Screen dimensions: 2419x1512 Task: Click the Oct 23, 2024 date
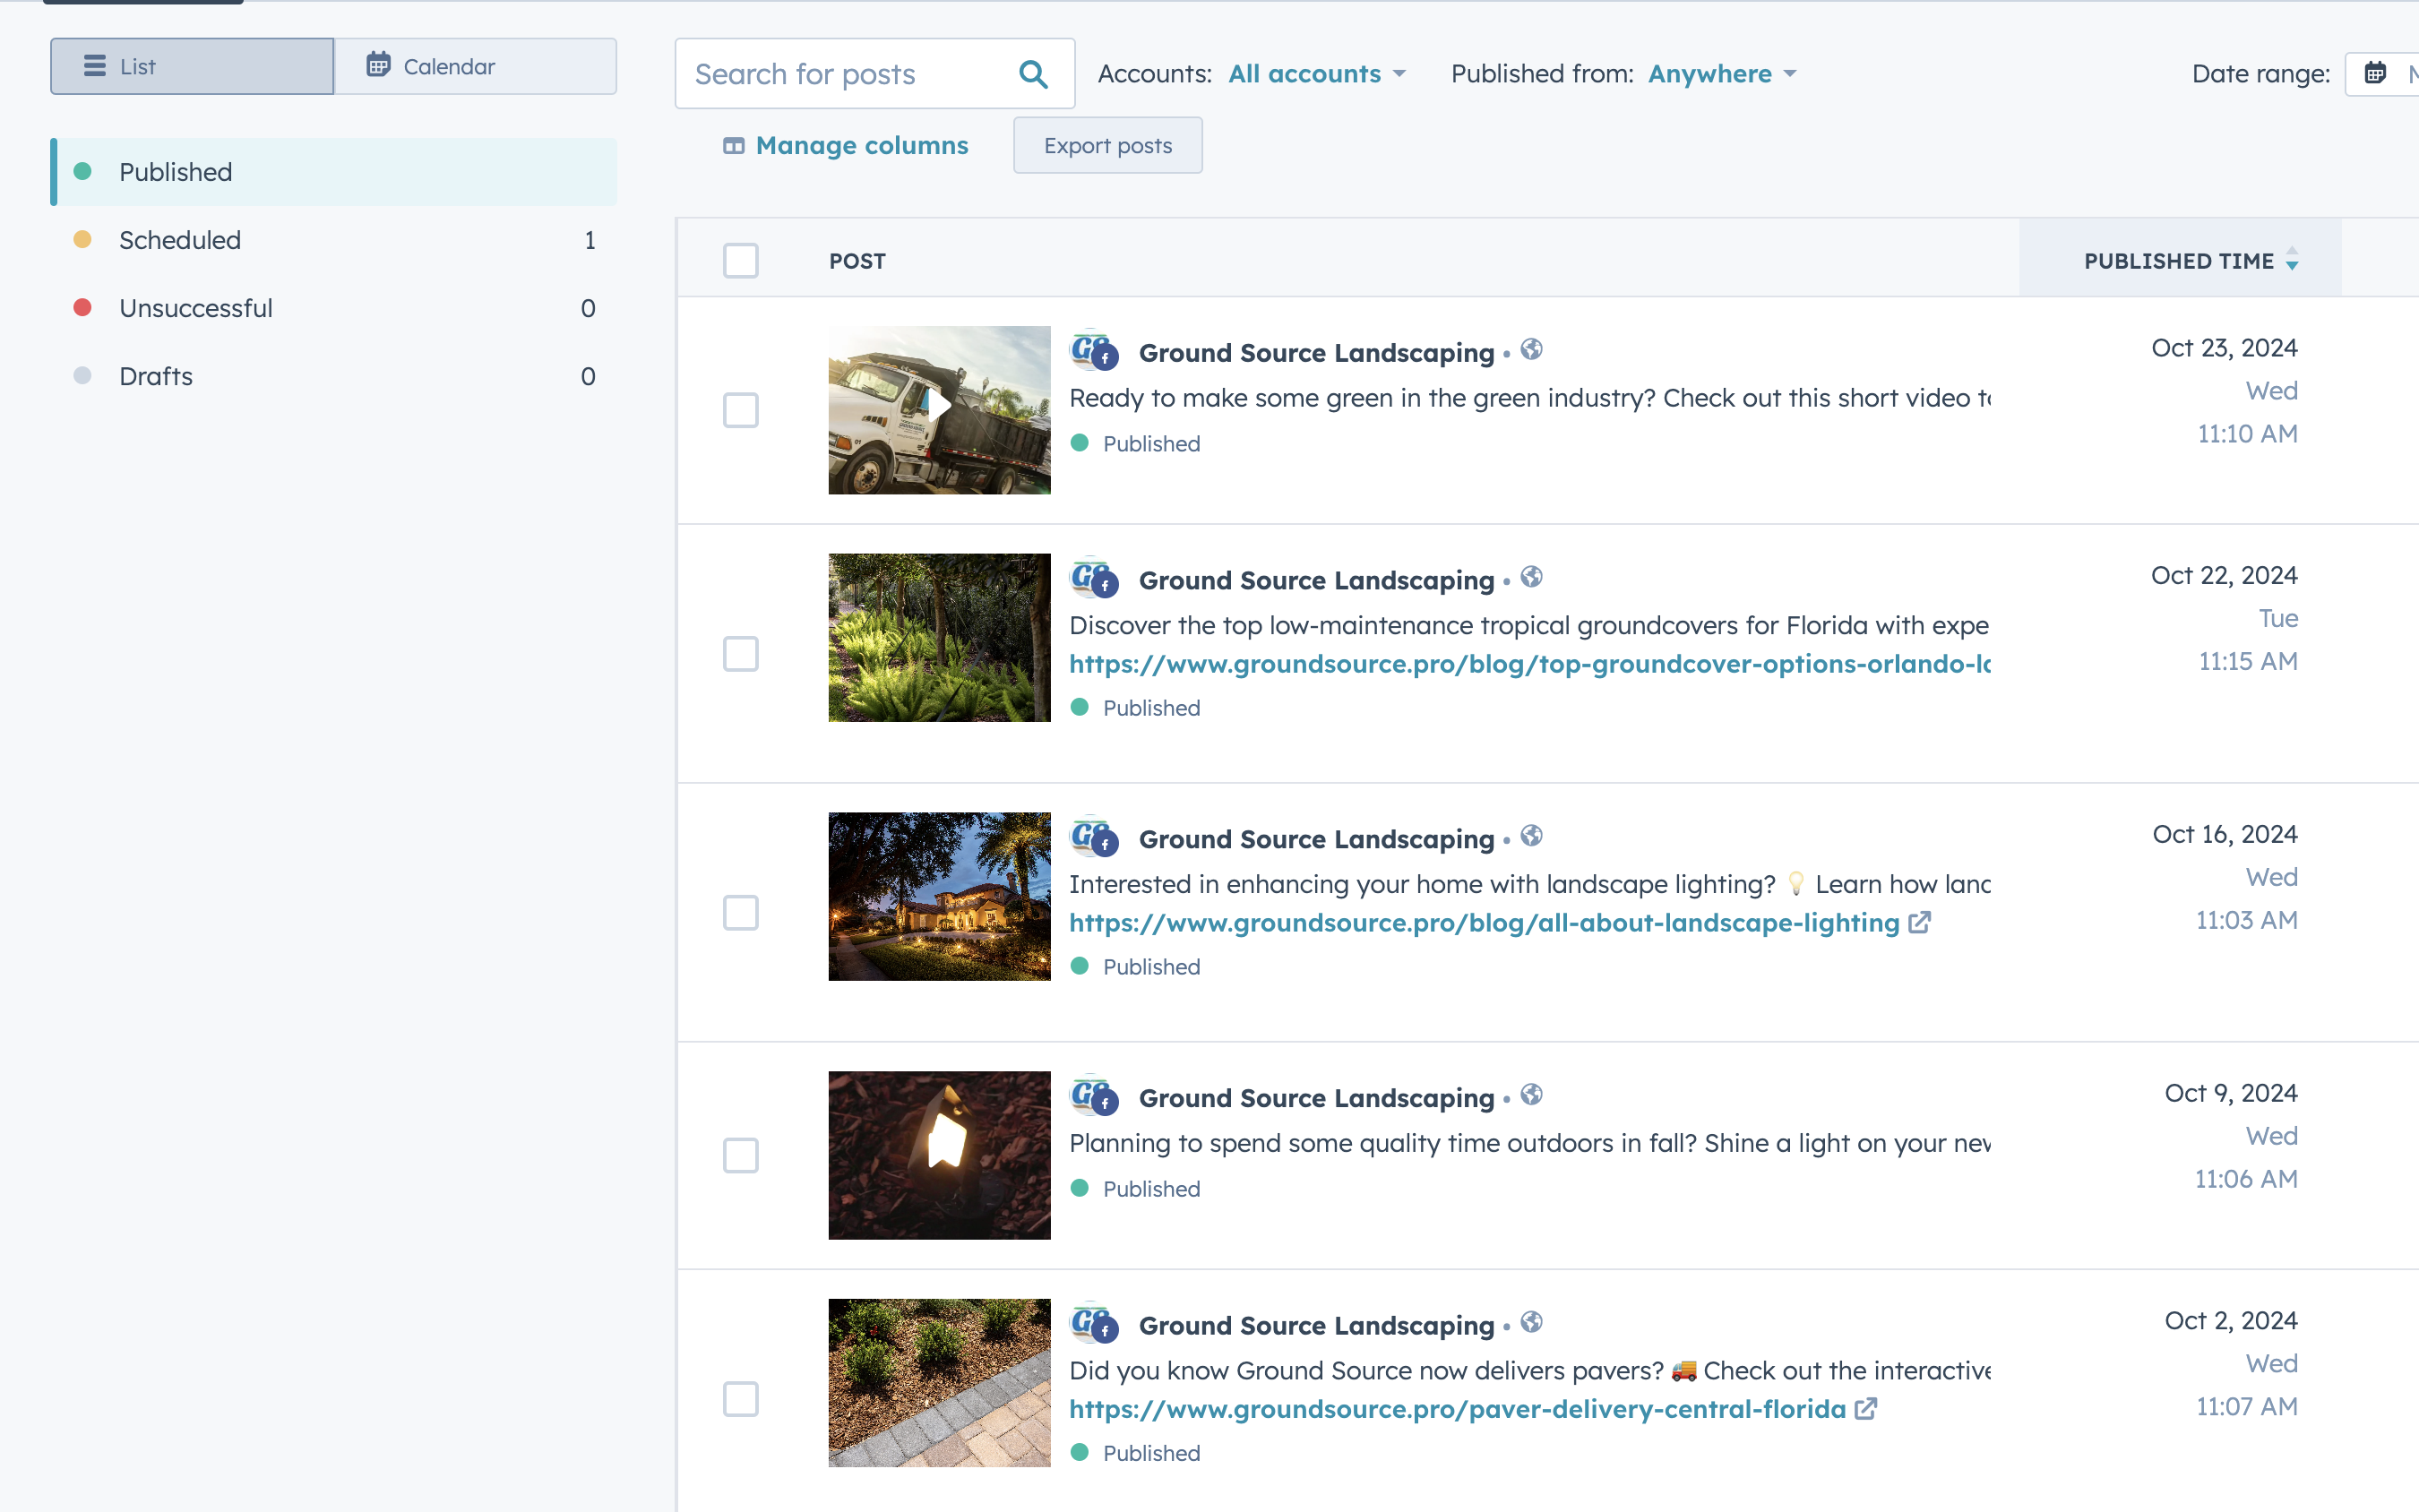[2224, 348]
